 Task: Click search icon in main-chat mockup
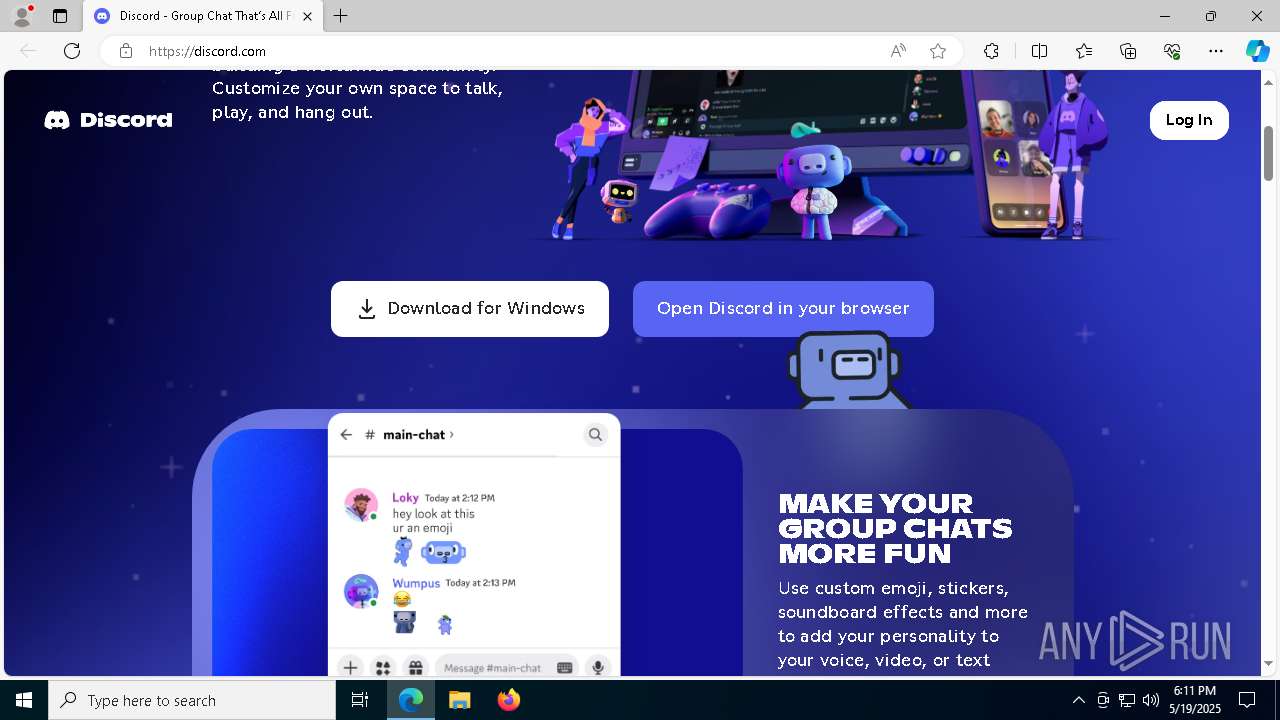click(x=595, y=435)
